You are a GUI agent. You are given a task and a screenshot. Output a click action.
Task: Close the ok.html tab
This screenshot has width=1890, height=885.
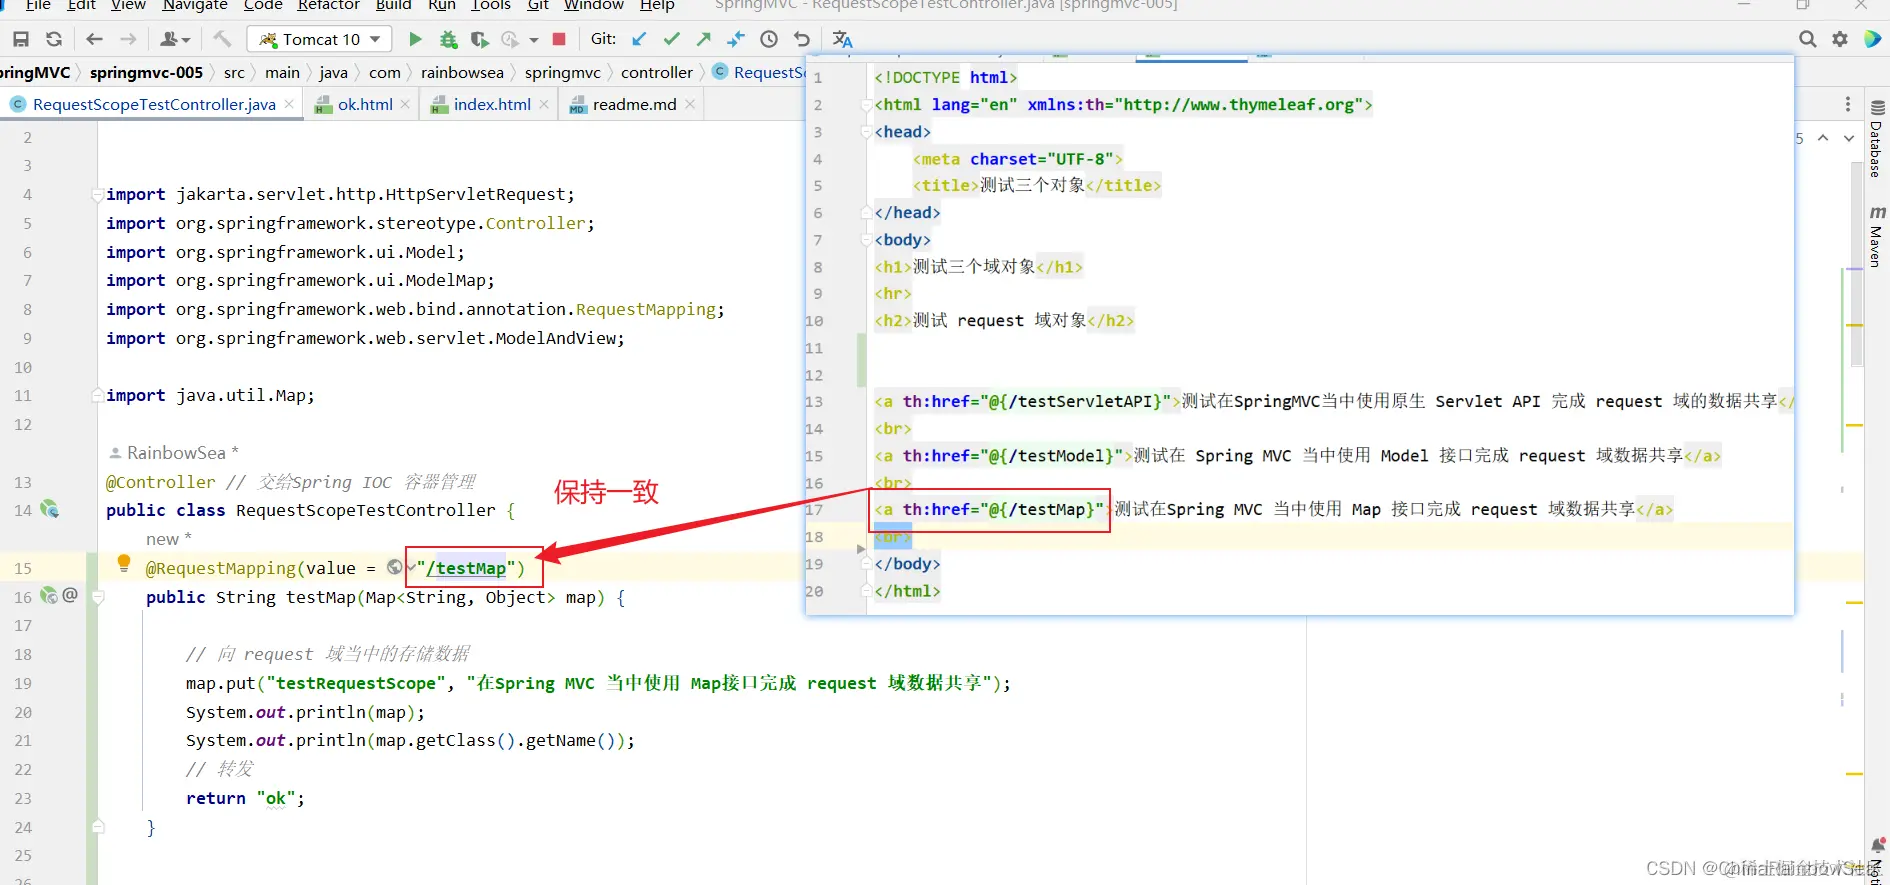point(405,104)
